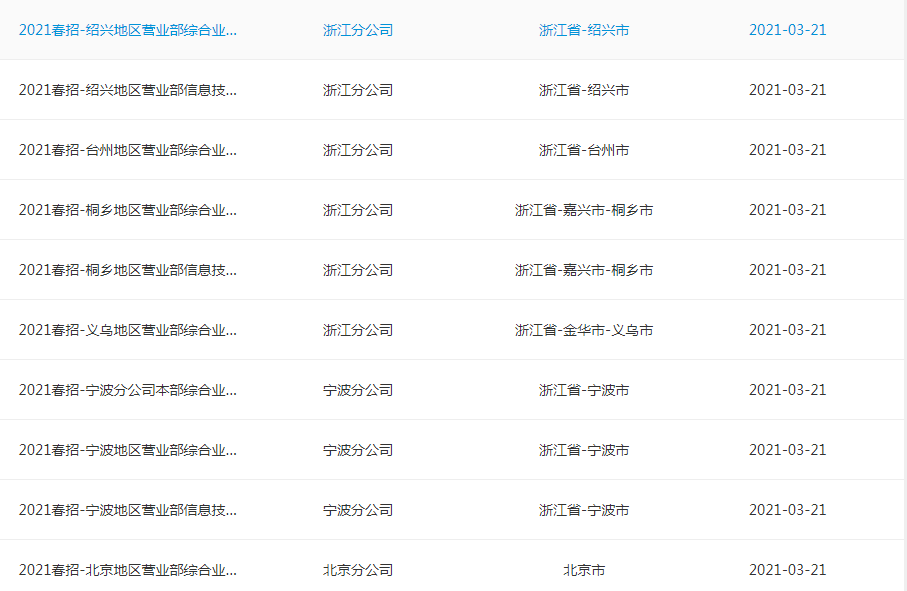Open the 北京地区营业部综合业 job listing

(x=128, y=570)
